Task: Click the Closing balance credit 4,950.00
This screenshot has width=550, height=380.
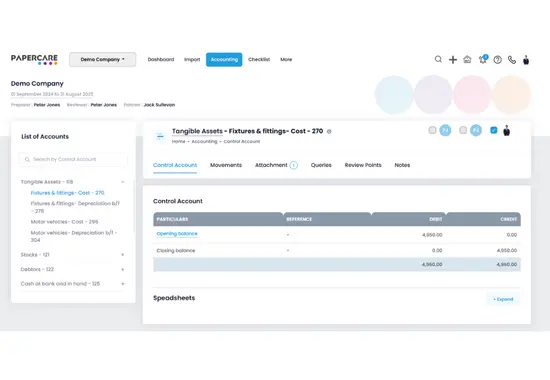Action: pyautogui.click(x=507, y=251)
